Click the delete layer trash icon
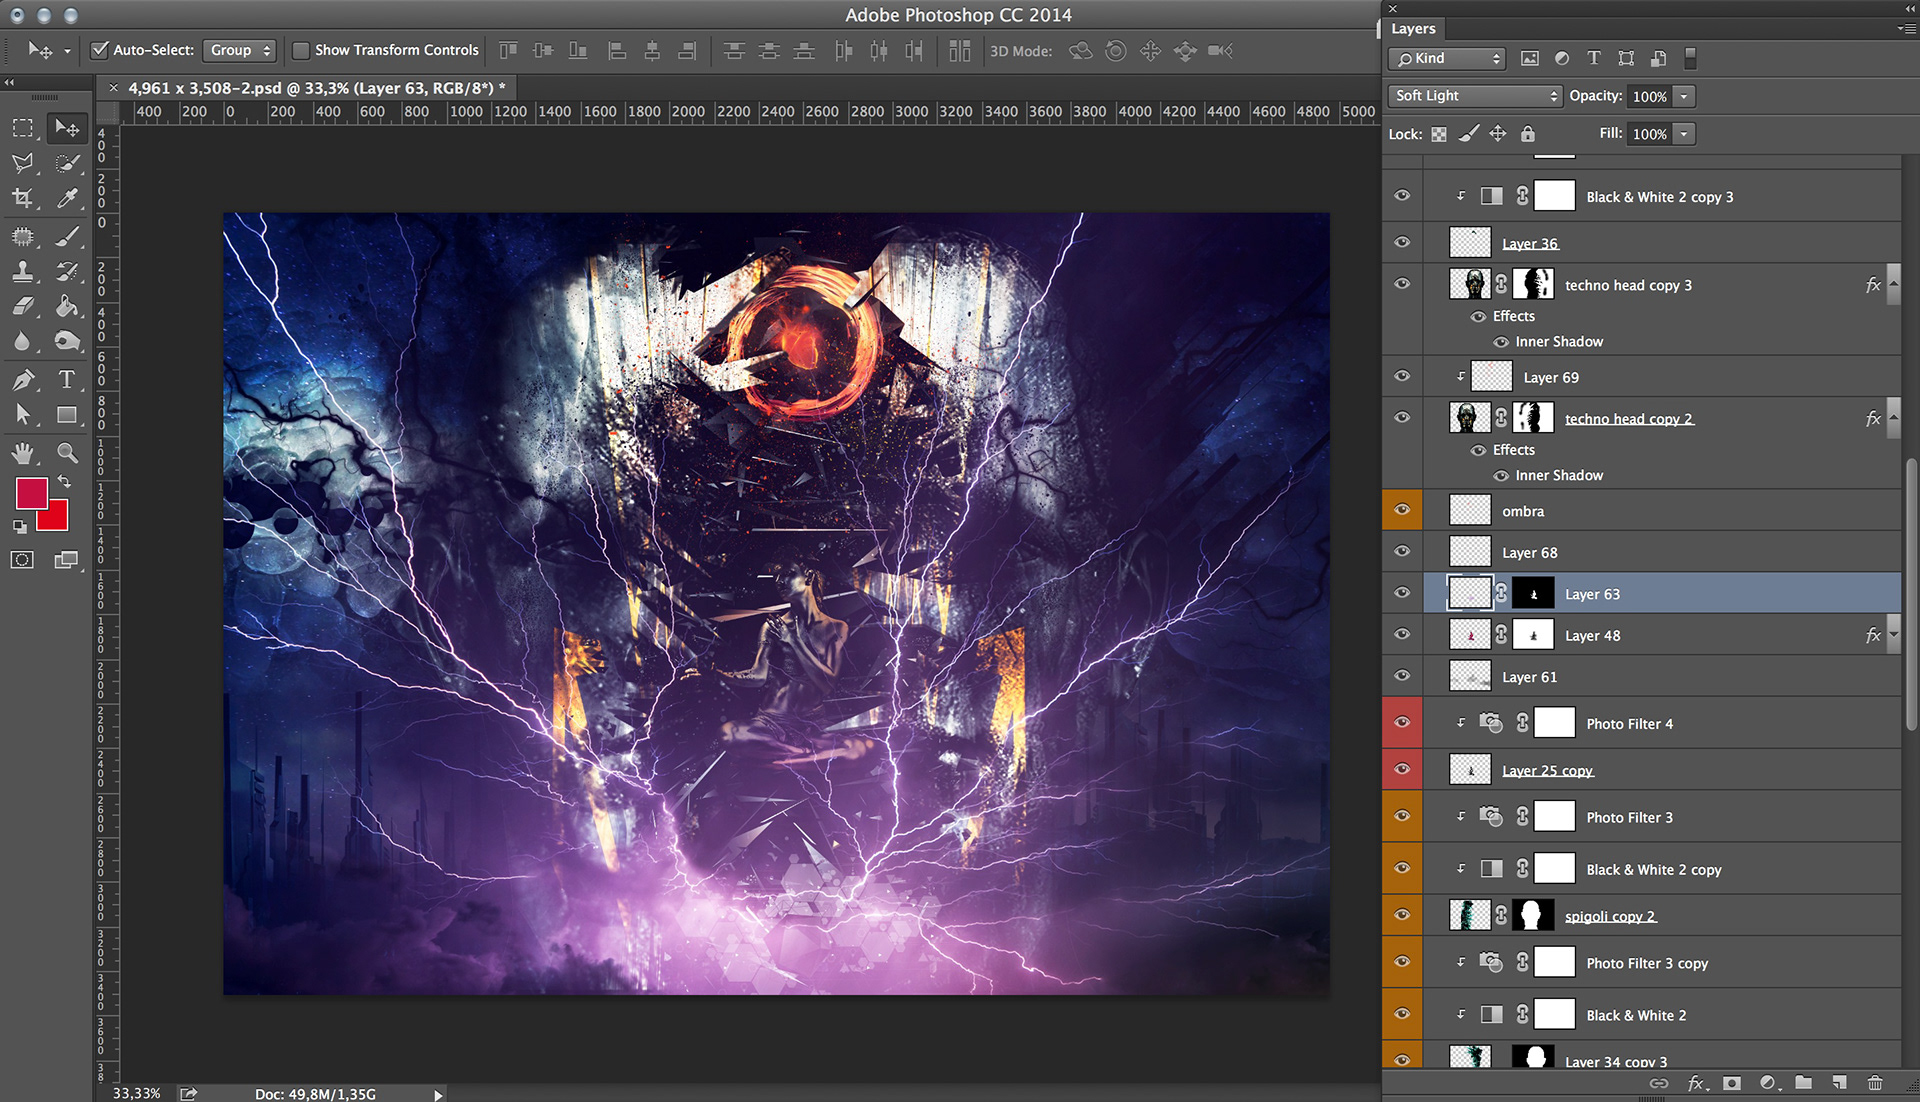Screen dimensions: 1920x1102 [1875, 1083]
